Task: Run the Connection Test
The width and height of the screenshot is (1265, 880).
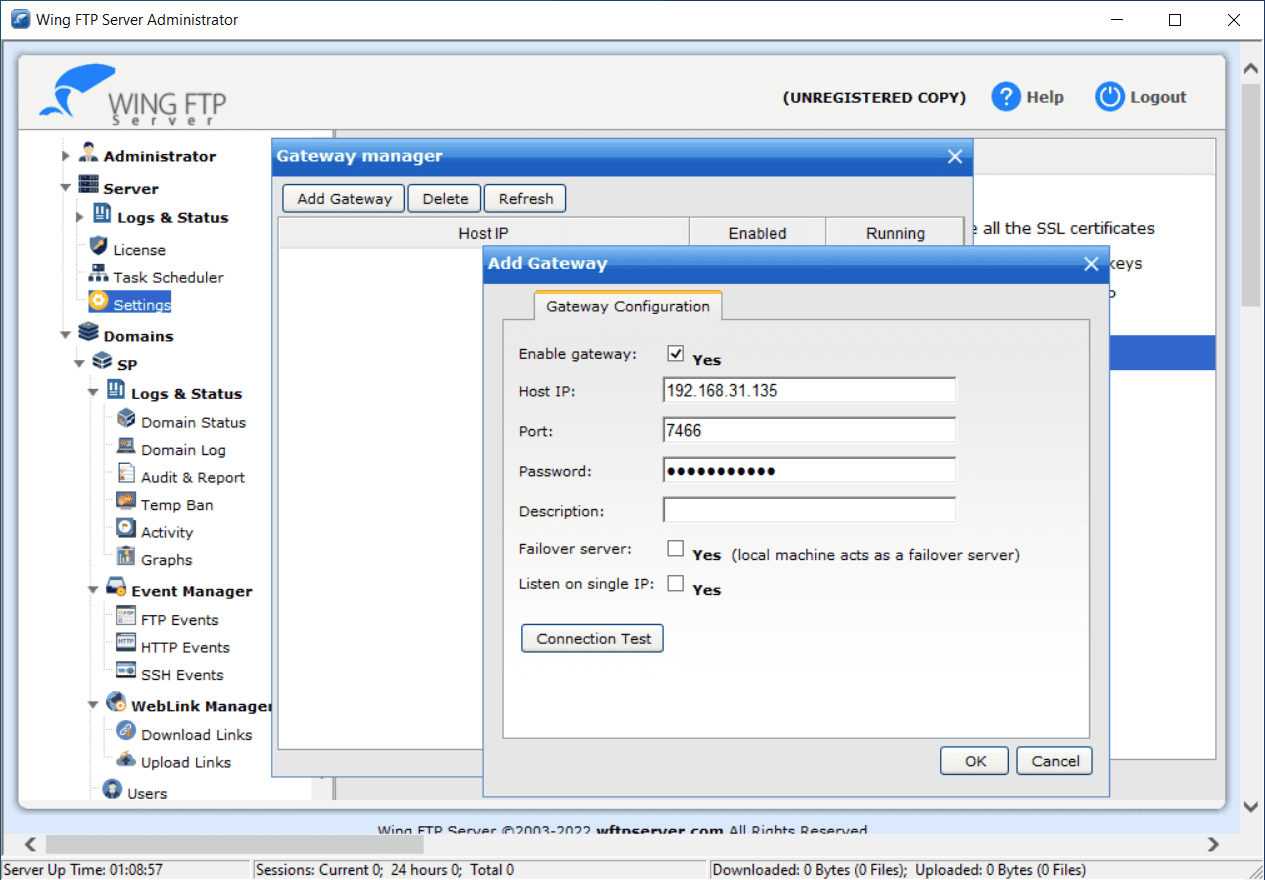Action: point(593,638)
